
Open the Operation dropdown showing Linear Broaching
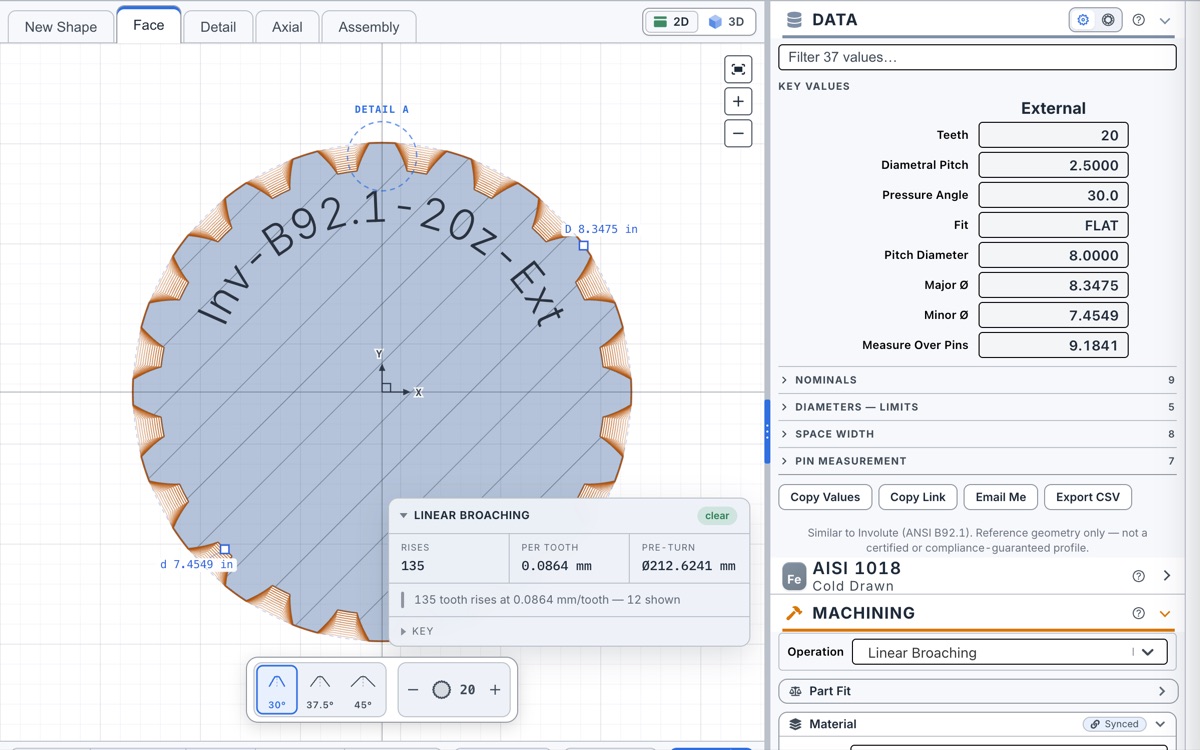1010,652
